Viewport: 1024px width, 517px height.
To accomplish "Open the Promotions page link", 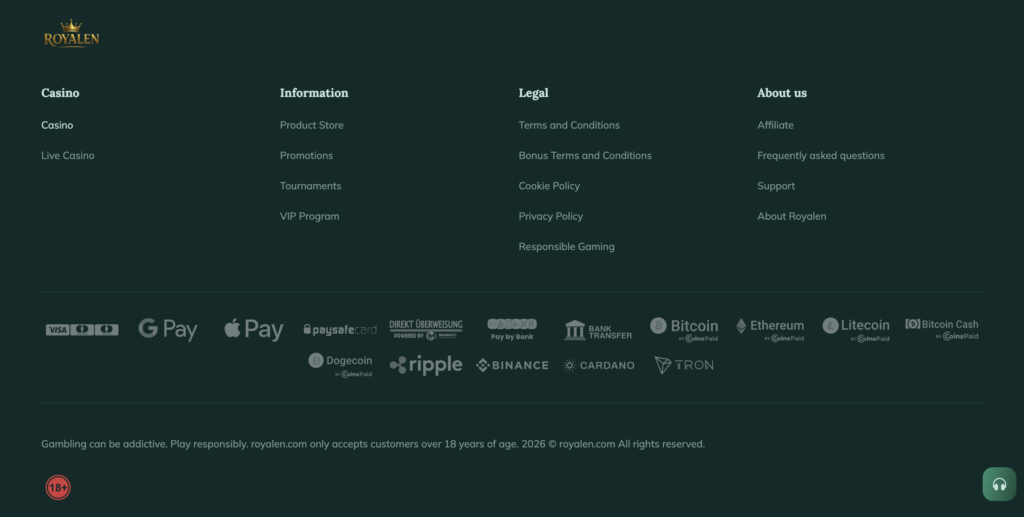I will click(306, 155).
